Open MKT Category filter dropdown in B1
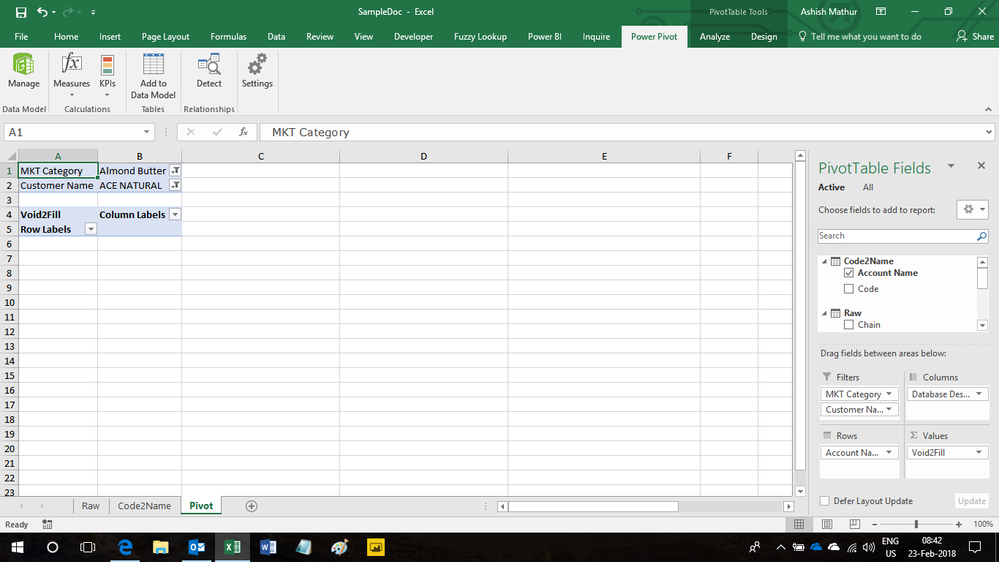Viewport: 999px width, 562px height. pos(175,171)
